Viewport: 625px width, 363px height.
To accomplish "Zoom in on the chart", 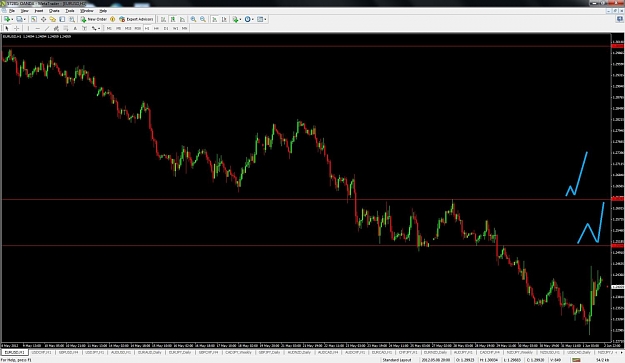I will click(x=193, y=19).
